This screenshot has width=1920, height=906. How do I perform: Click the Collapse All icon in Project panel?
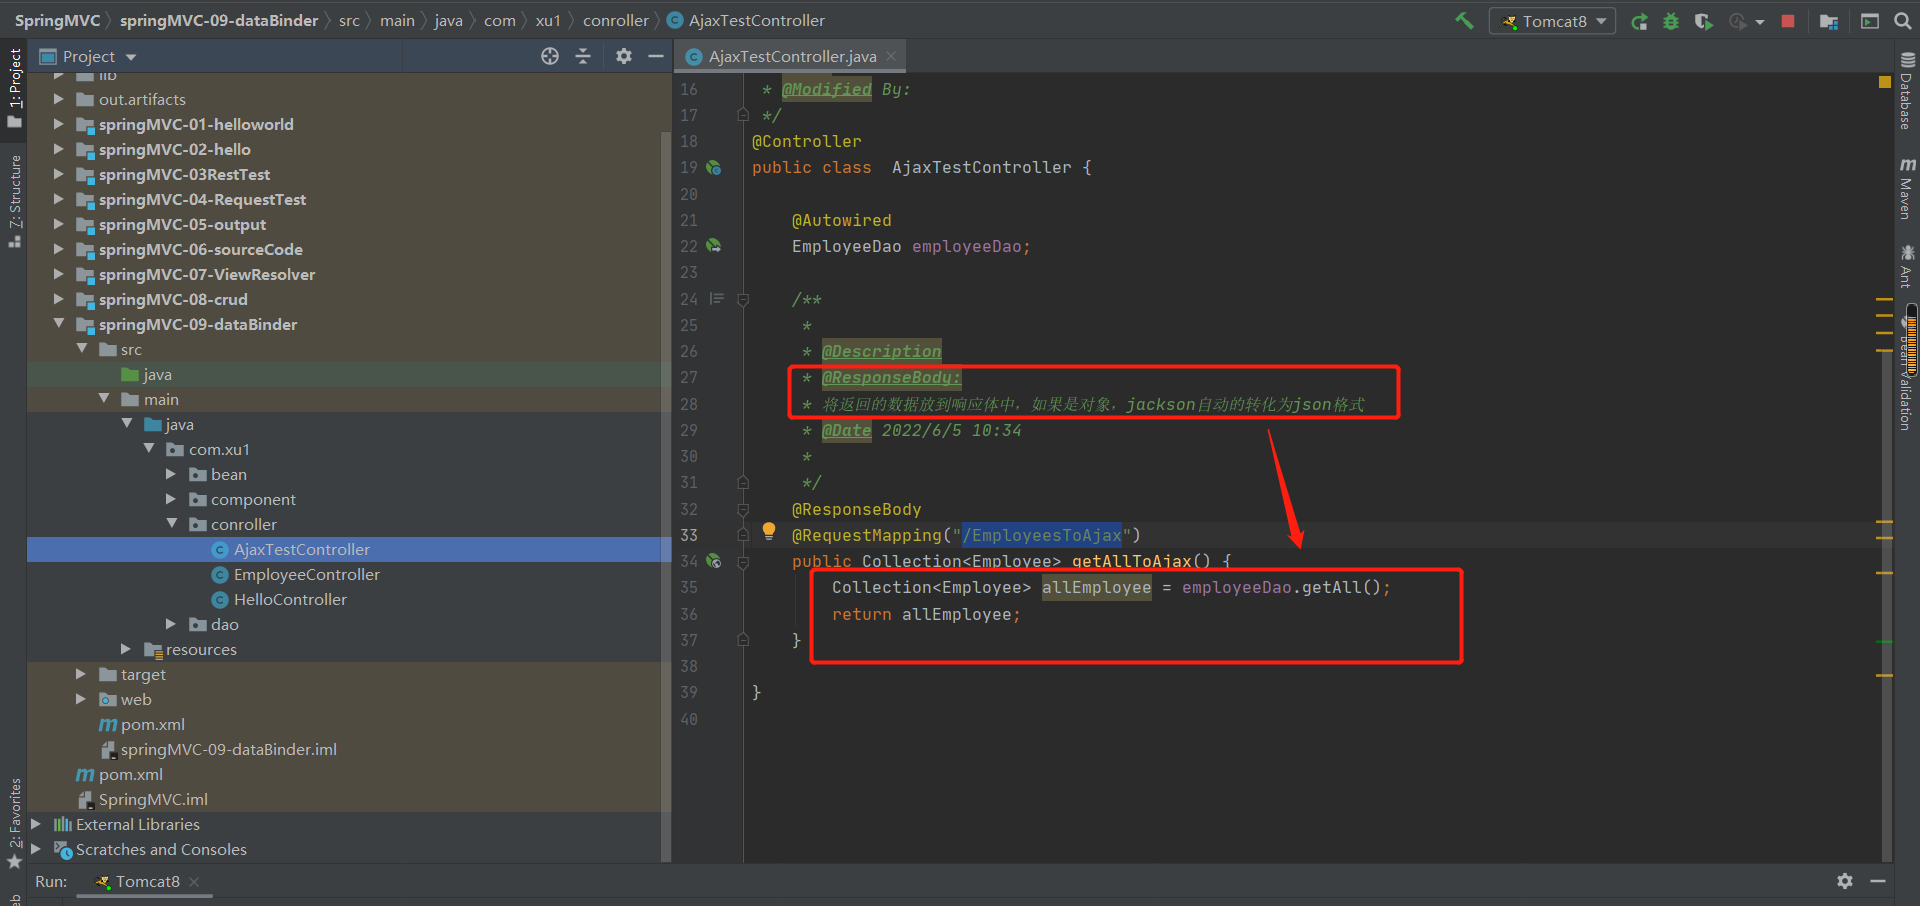(583, 56)
